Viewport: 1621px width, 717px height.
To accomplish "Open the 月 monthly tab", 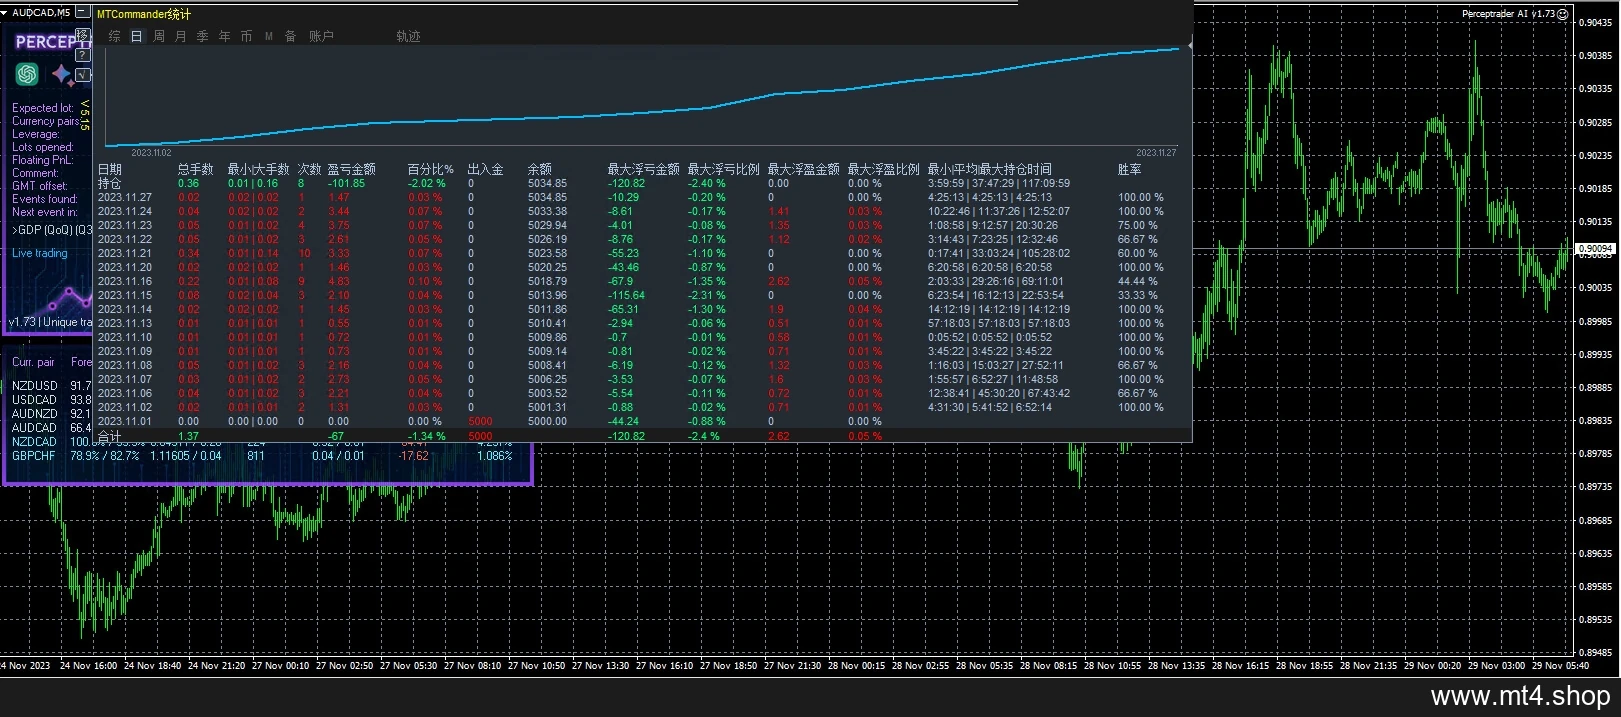I will click(x=180, y=36).
